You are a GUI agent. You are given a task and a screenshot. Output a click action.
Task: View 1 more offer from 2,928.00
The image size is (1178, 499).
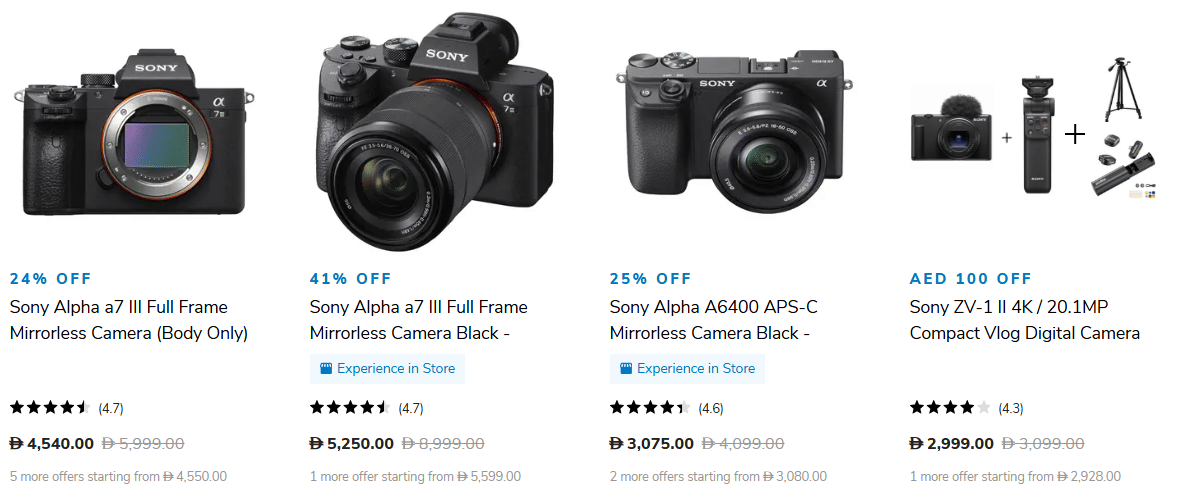[1015, 477]
